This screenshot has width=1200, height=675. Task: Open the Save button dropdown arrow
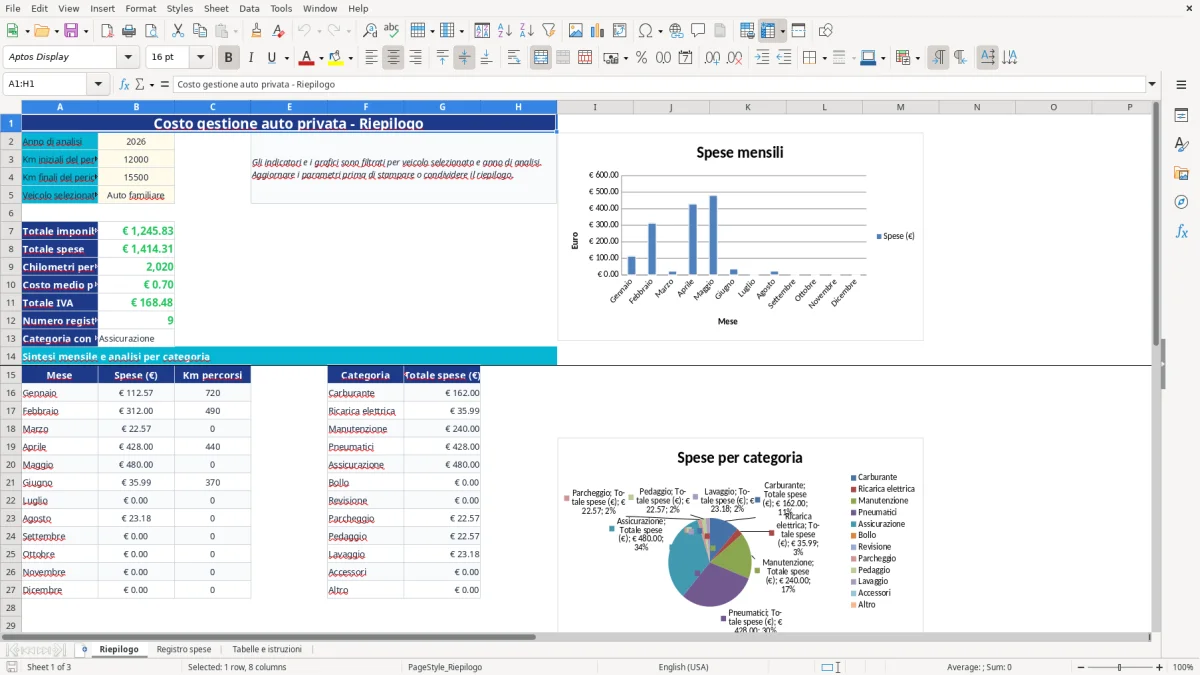click(x=86, y=31)
